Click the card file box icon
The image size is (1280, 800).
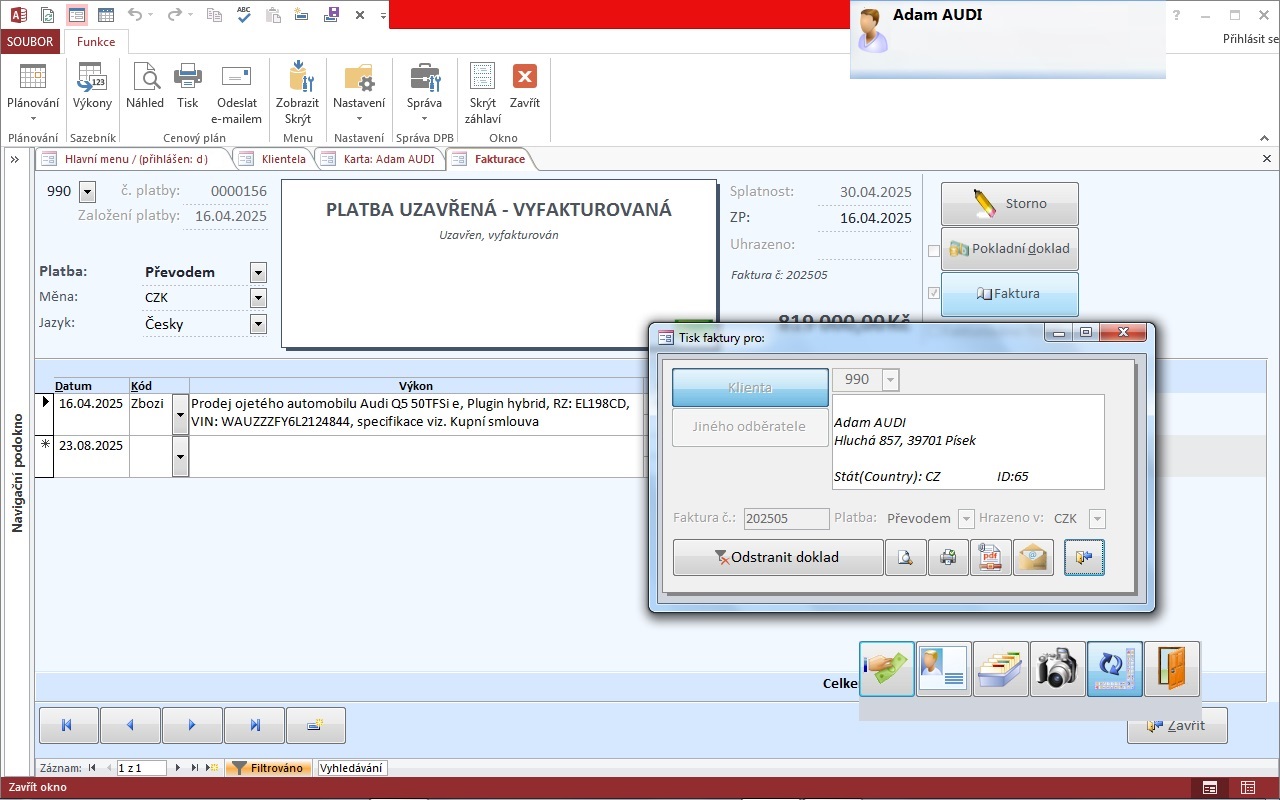click(1000, 669)
